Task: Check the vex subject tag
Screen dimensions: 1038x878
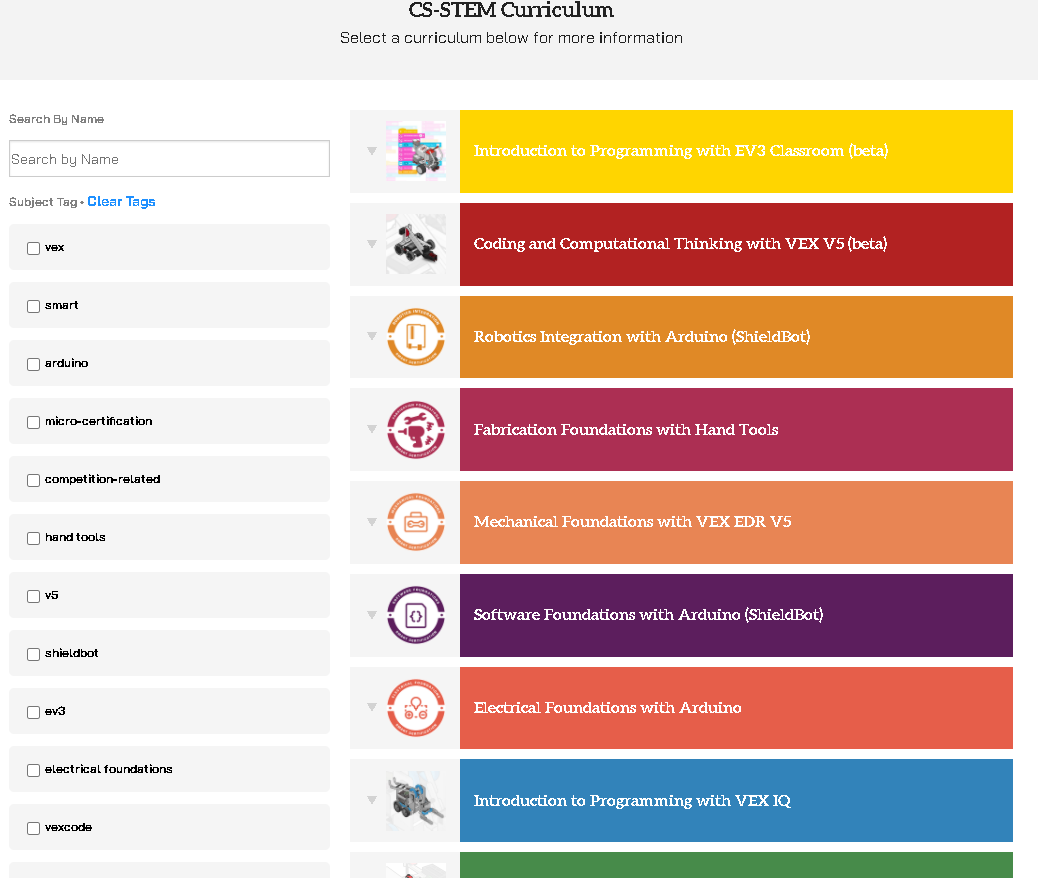Action: click(x=33, y=248)
